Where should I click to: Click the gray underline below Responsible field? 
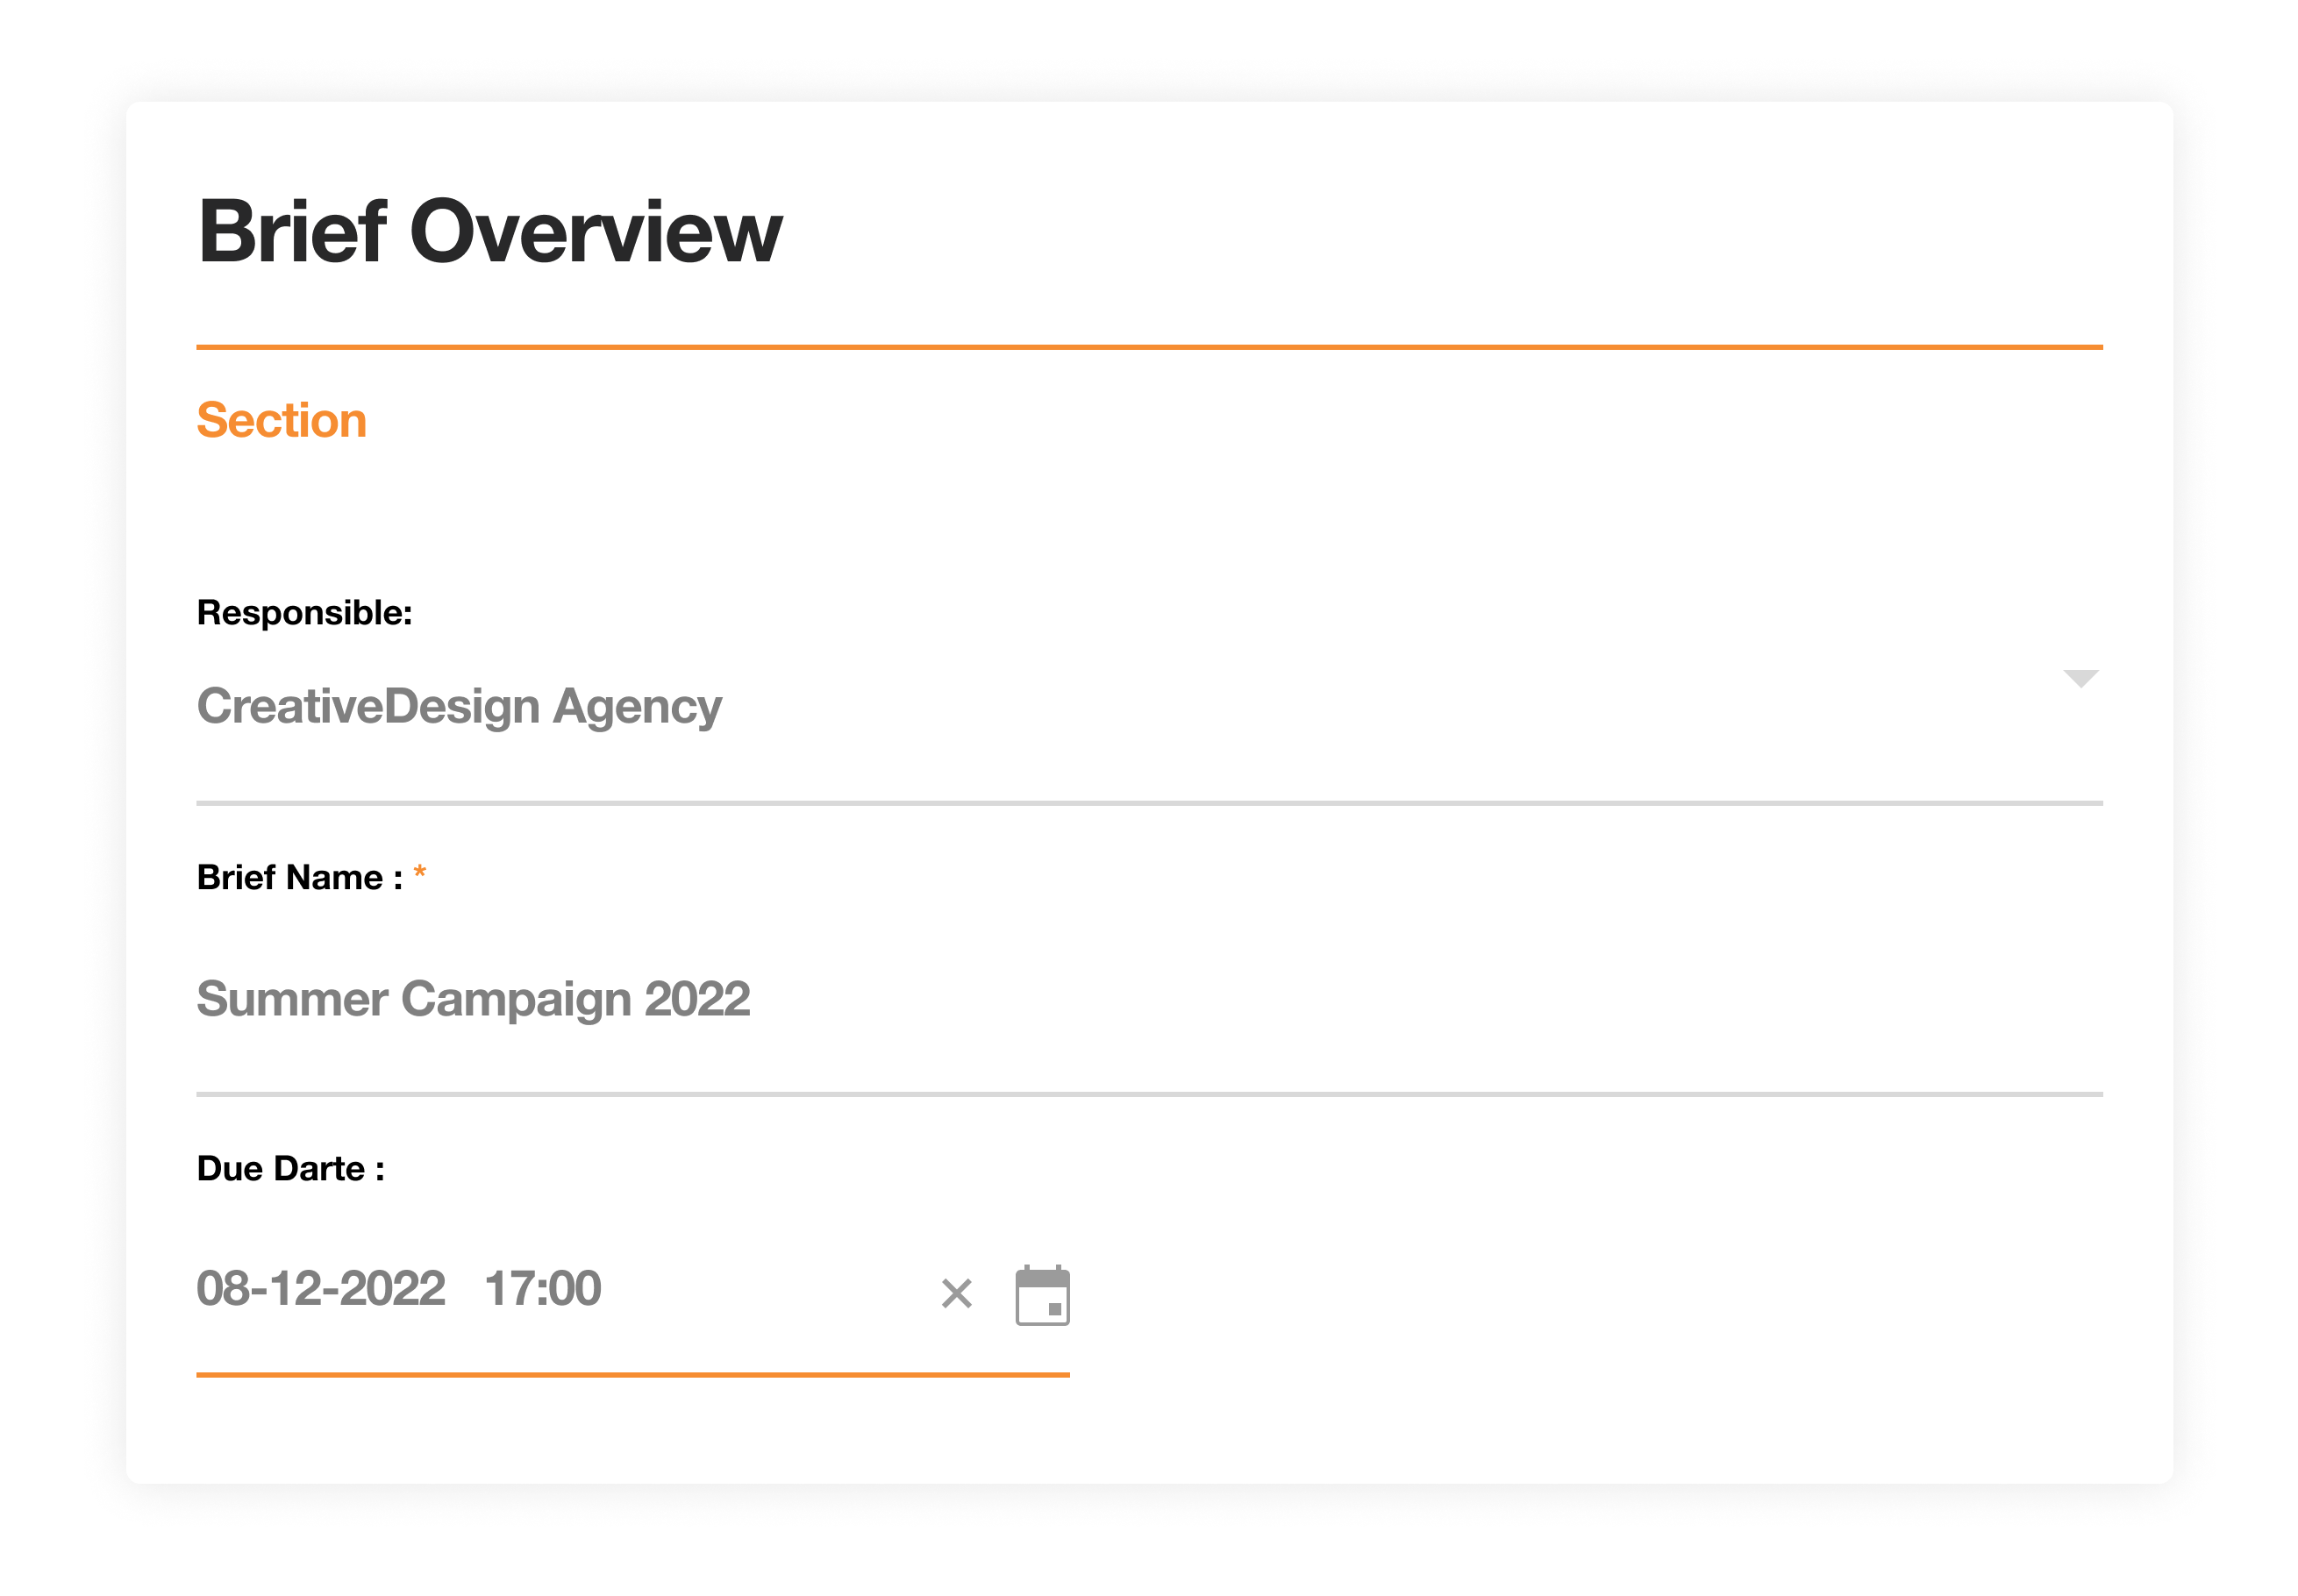(1149, 802)
